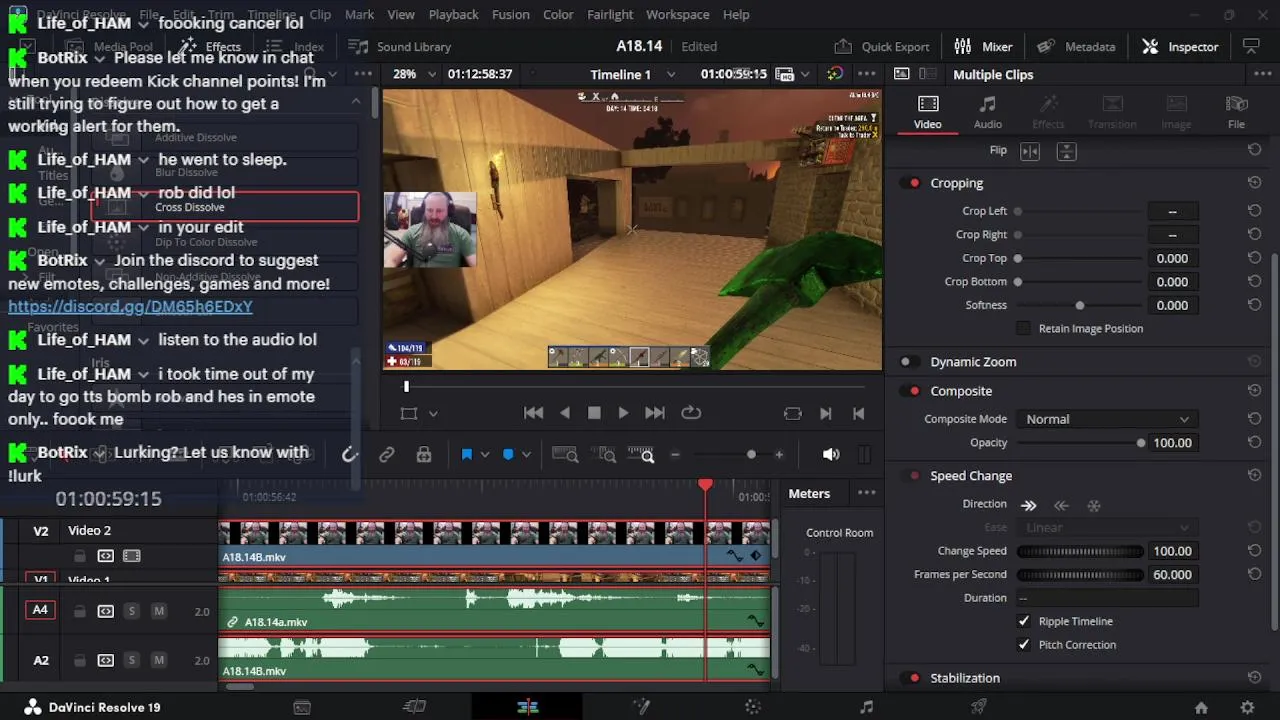
Task: Stop viewer playback
Action: coord(594,413)
